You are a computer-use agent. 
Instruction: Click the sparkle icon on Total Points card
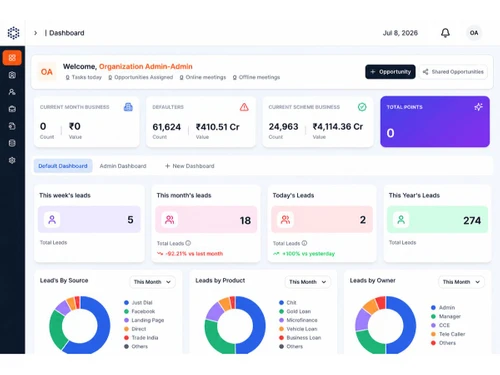click(x=478, y=107)
